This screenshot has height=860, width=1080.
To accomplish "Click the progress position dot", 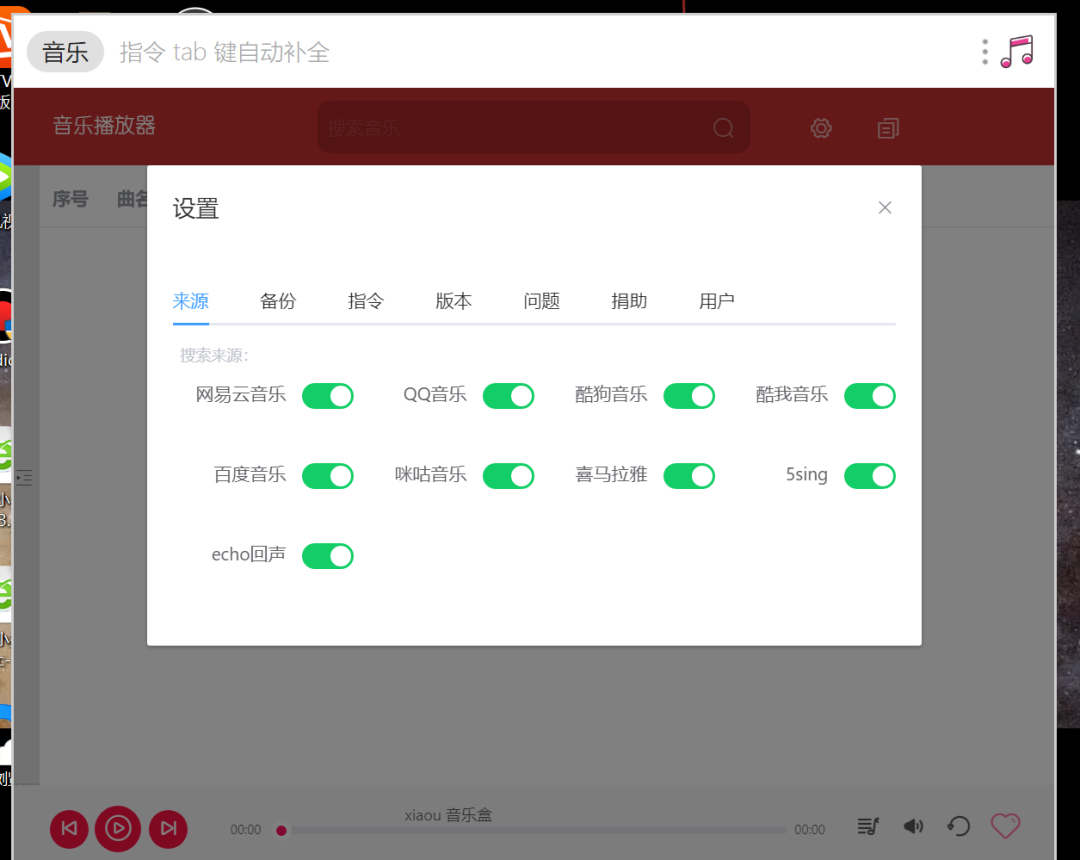I will (x=281, y=830).
